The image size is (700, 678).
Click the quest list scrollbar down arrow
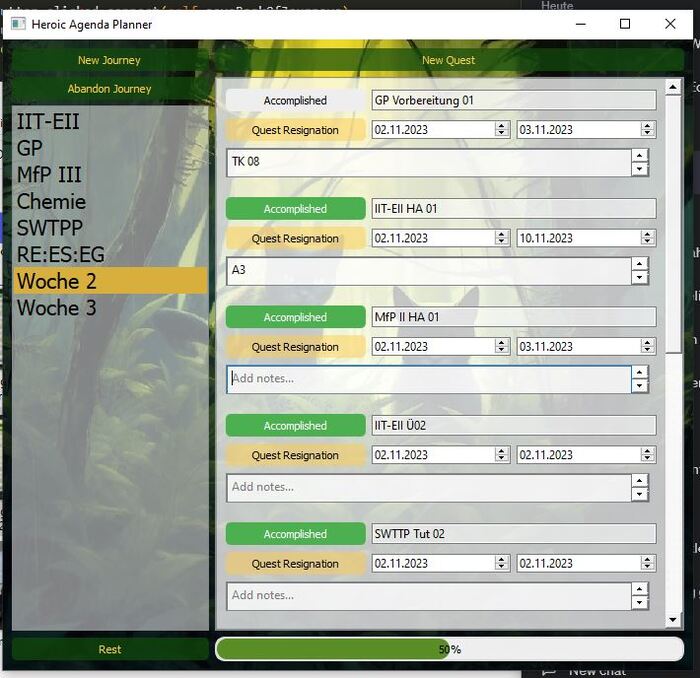pyautogui.click(x=673, y=621)
